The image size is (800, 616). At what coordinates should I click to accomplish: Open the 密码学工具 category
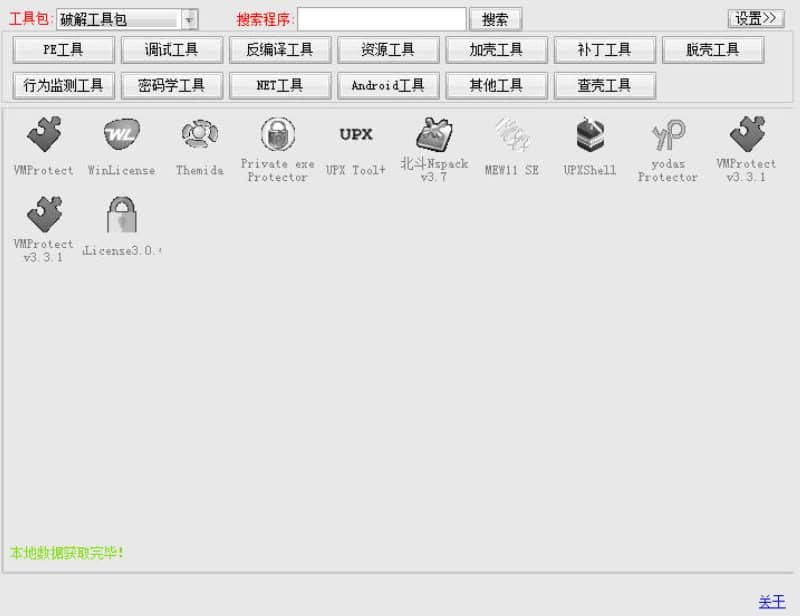pos(171,85)
